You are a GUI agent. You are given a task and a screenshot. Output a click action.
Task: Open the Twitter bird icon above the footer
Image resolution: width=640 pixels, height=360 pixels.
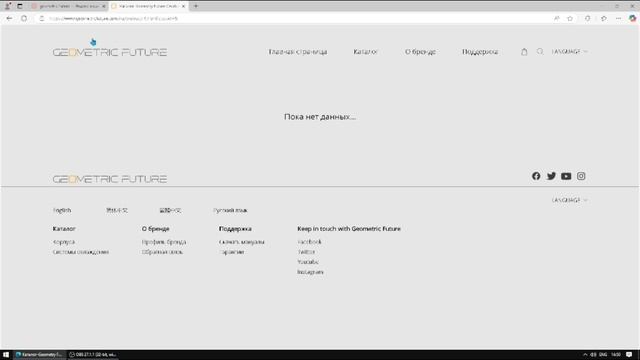pos(551,176)
